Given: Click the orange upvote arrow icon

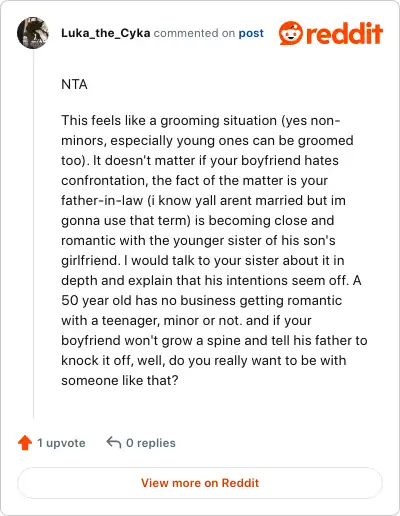Looking at the screenshot, I should click(x=25, y=443).
